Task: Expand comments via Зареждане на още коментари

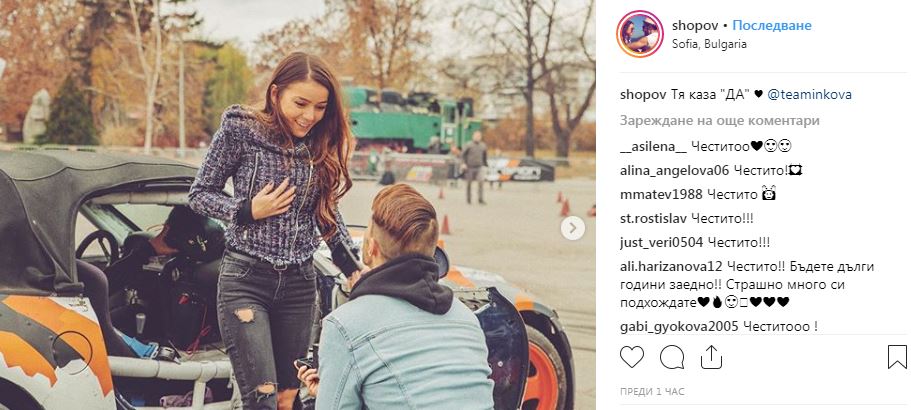Action: pos(720,121)
